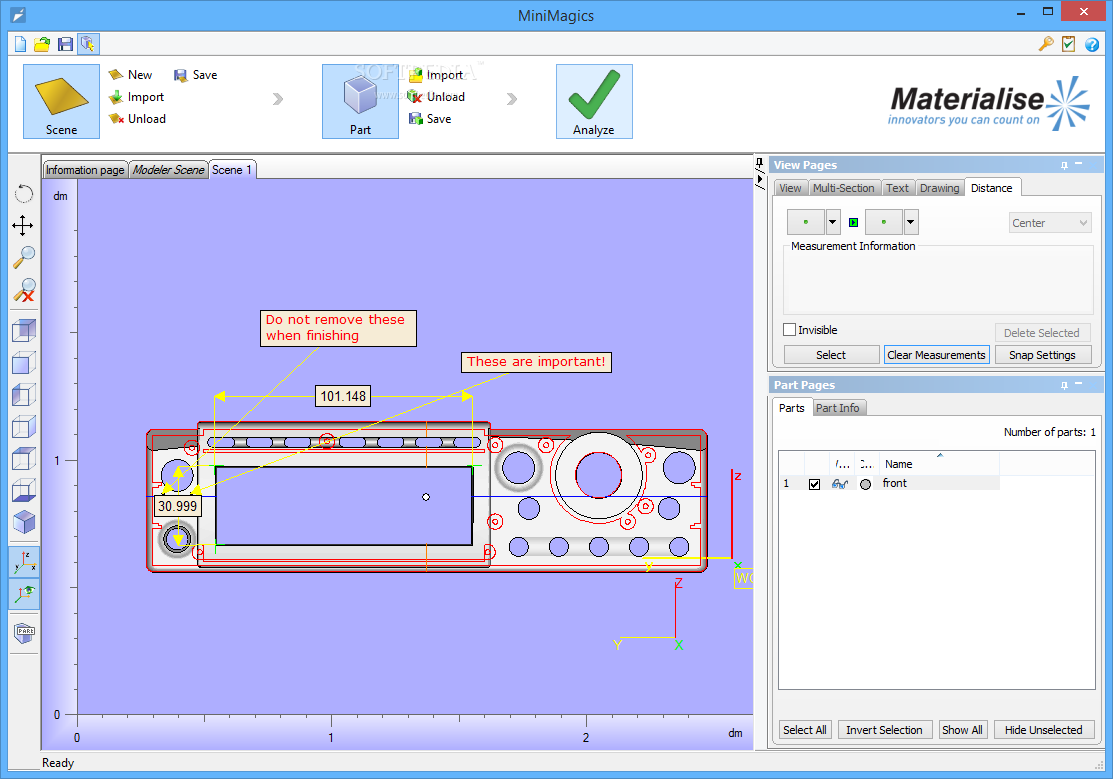Viewport: 1113px width, 779px height.
Task: Click the open folder icon in quick toolbar
Action: point(42,44)
